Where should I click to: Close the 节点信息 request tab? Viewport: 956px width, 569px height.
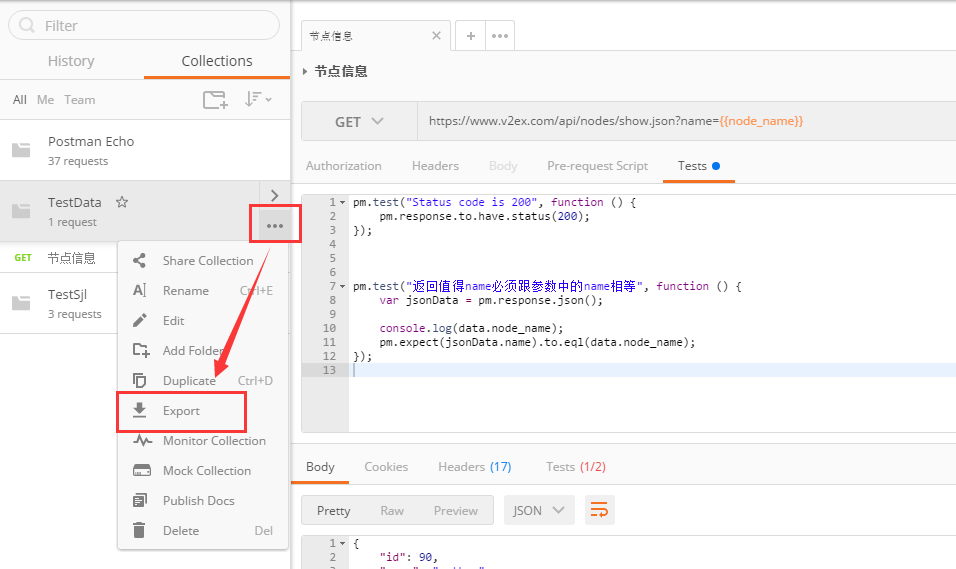[x=436, y=35]
